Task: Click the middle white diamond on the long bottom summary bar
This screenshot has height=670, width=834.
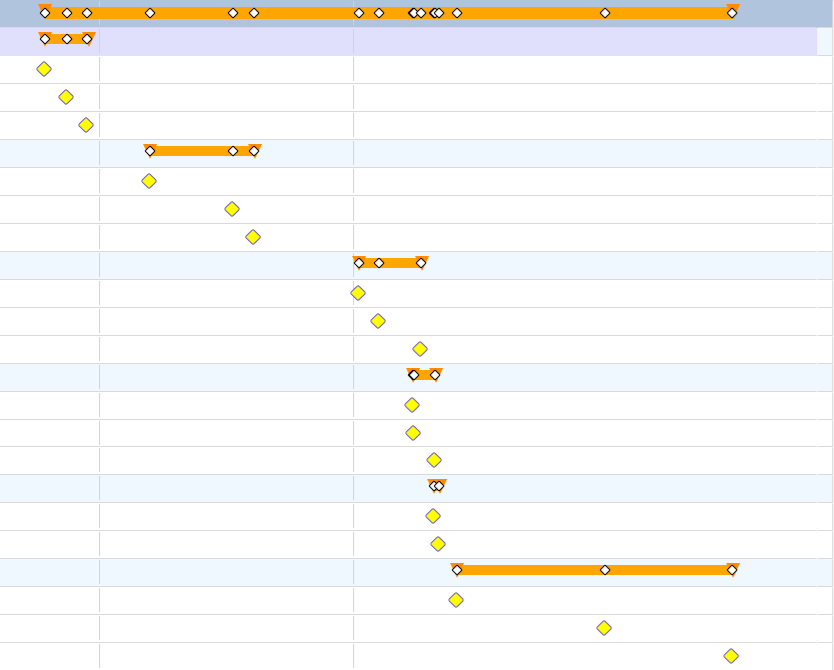Action: tap(605, 570)
